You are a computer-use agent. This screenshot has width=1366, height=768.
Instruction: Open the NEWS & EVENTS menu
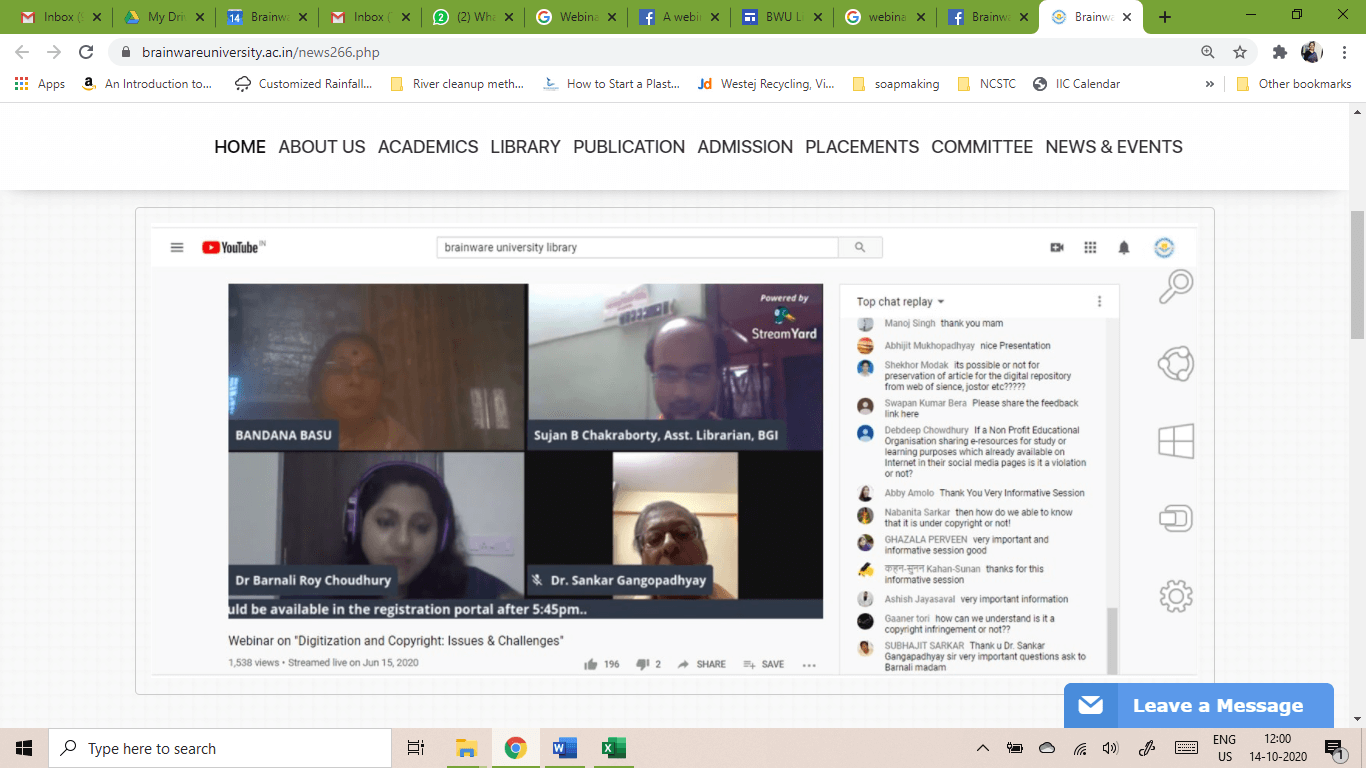[1114, 147]
